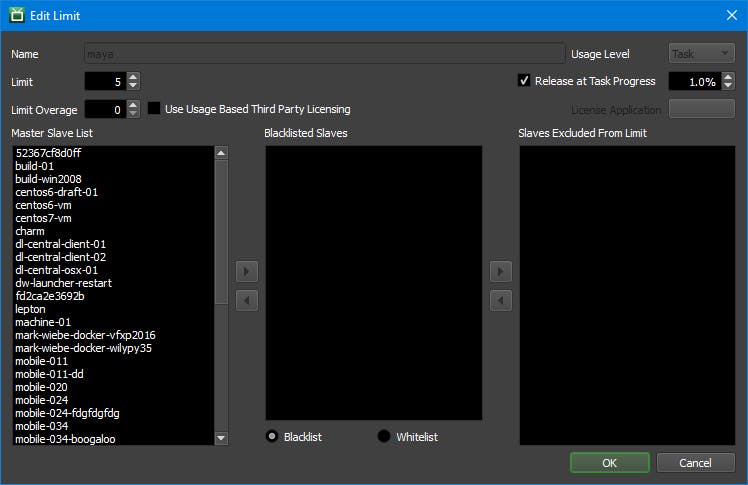Click the Limit Overage value field
The height and width of the screenshot is (485, 748).
(106, 110)
